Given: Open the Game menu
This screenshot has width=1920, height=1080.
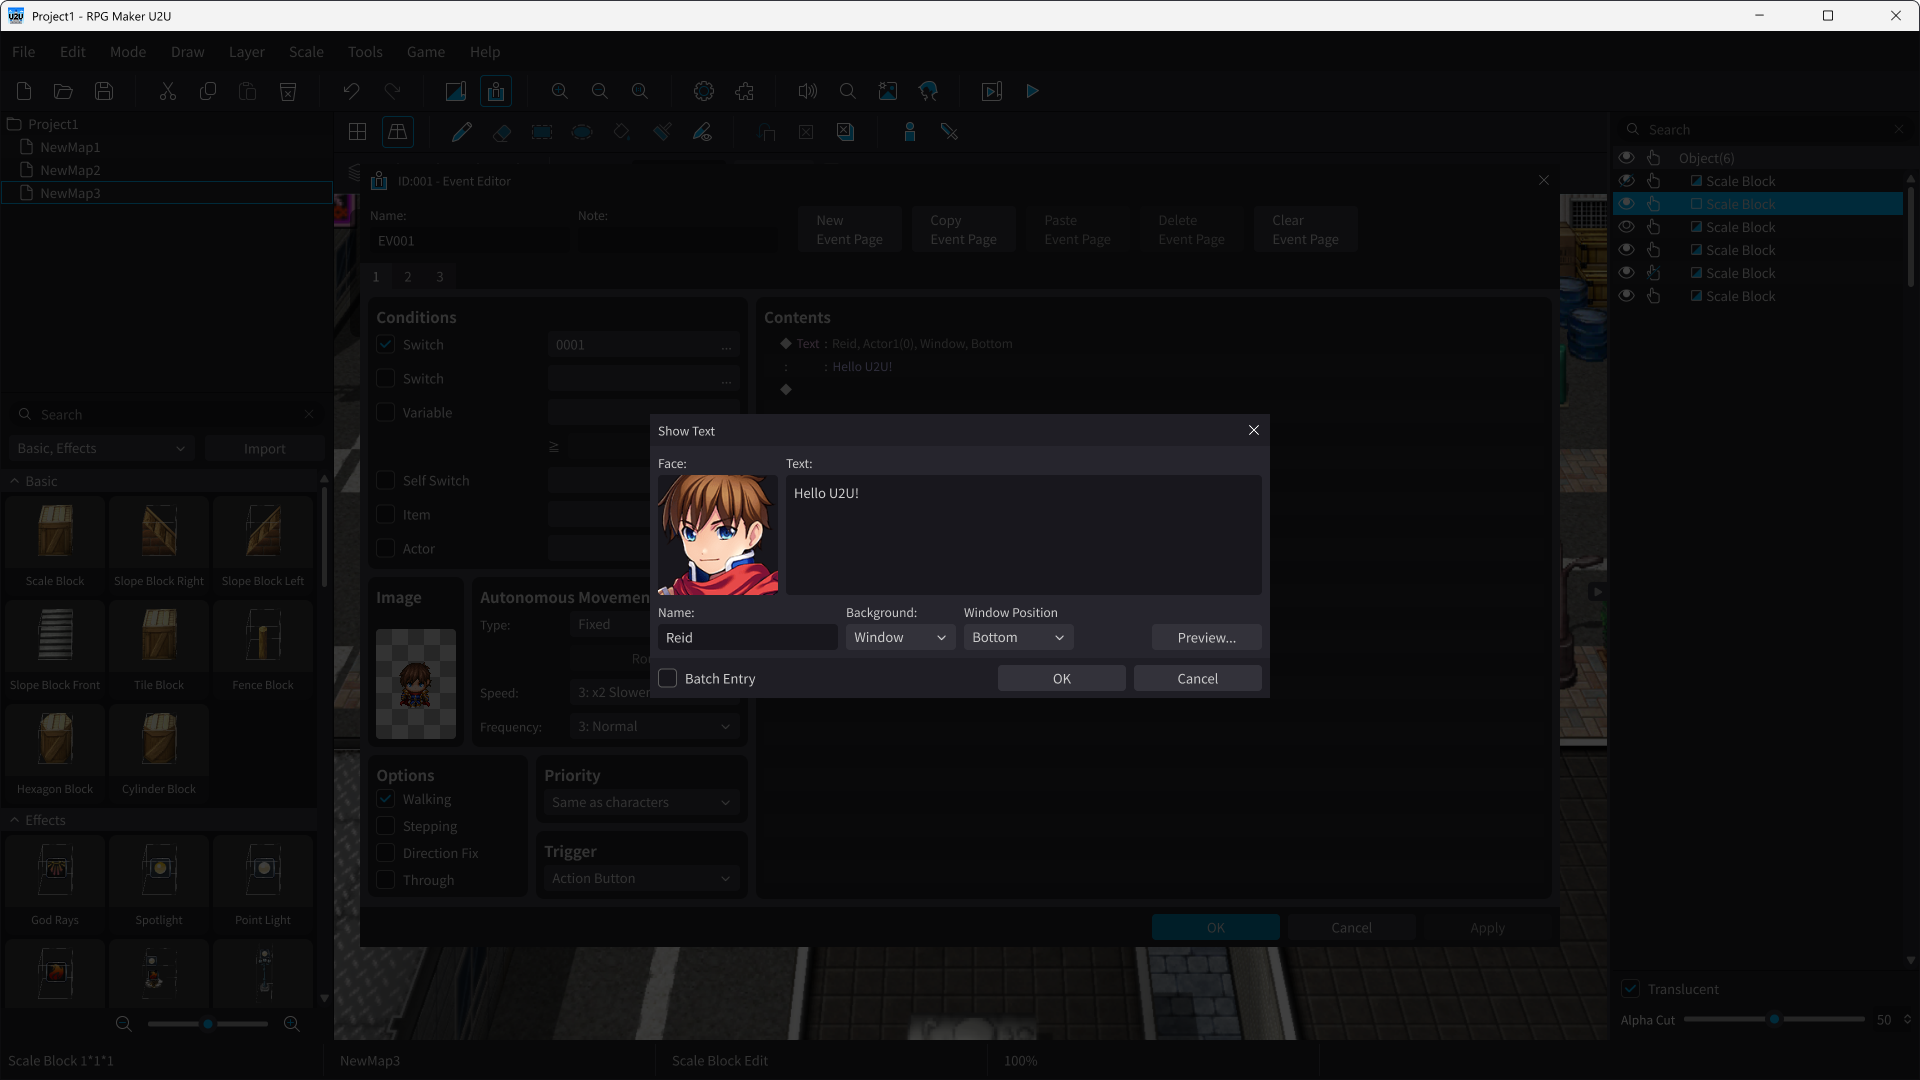Looking at the screenshot, I should (x=426, y=52).
